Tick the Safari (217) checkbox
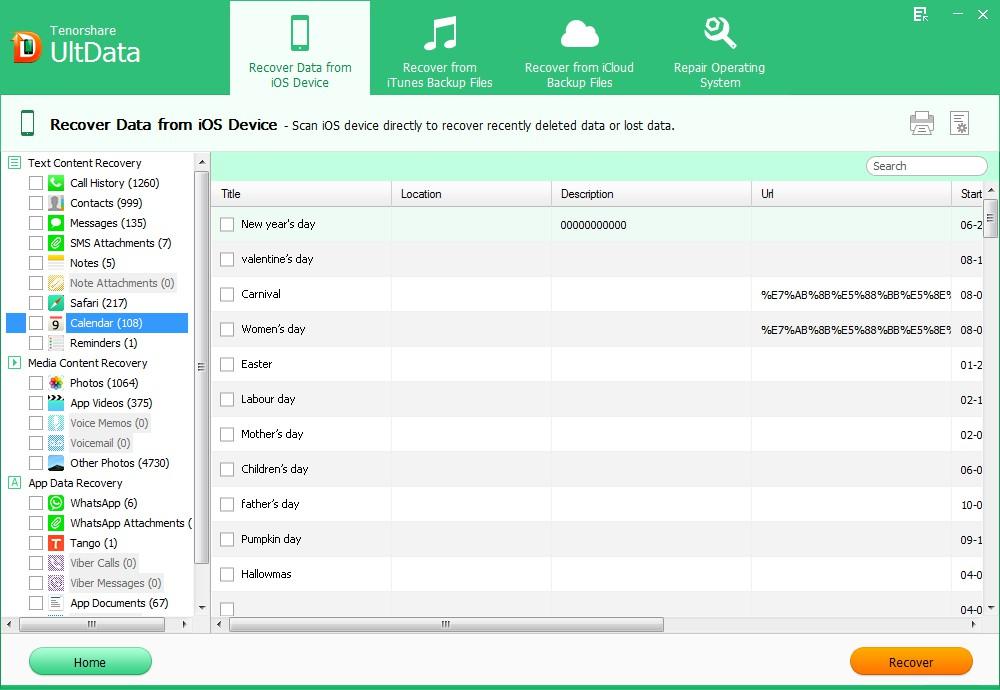 pos(36,303)
